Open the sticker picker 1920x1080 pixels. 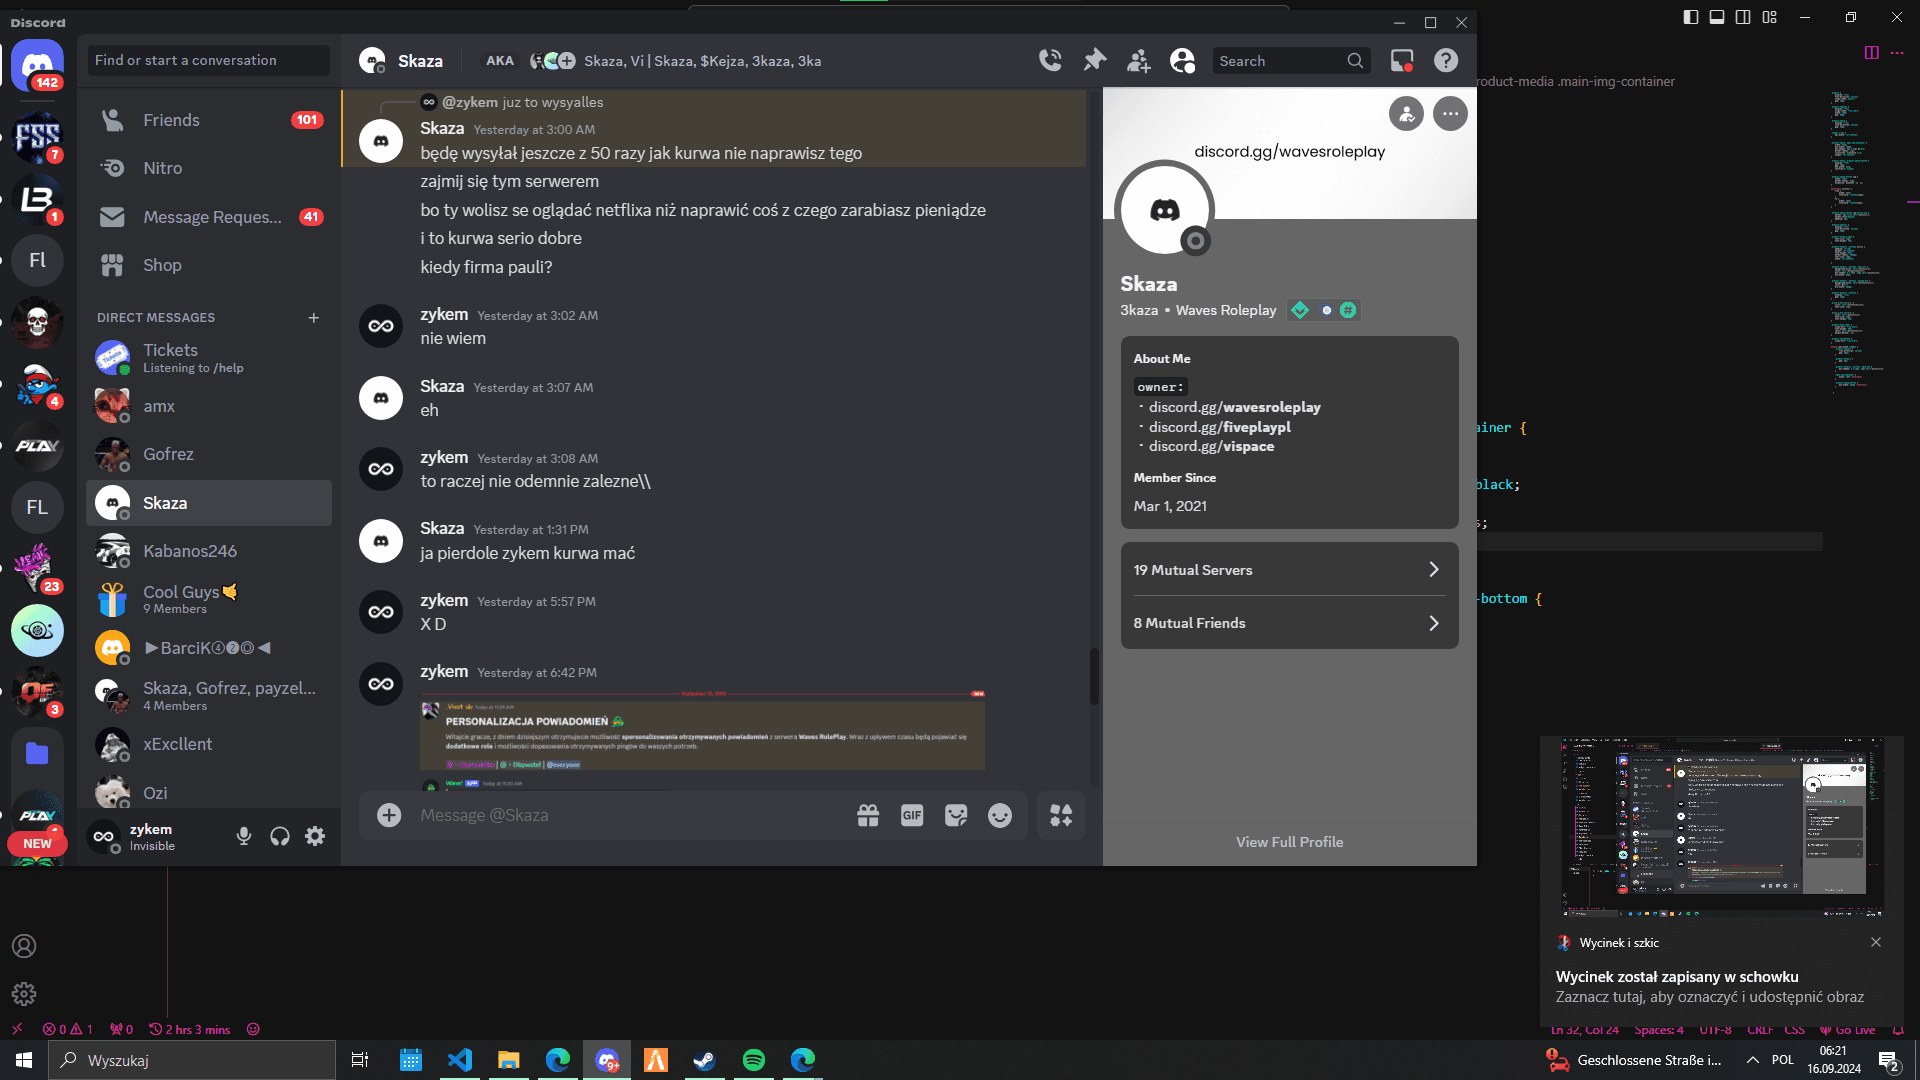pos(956,815)
